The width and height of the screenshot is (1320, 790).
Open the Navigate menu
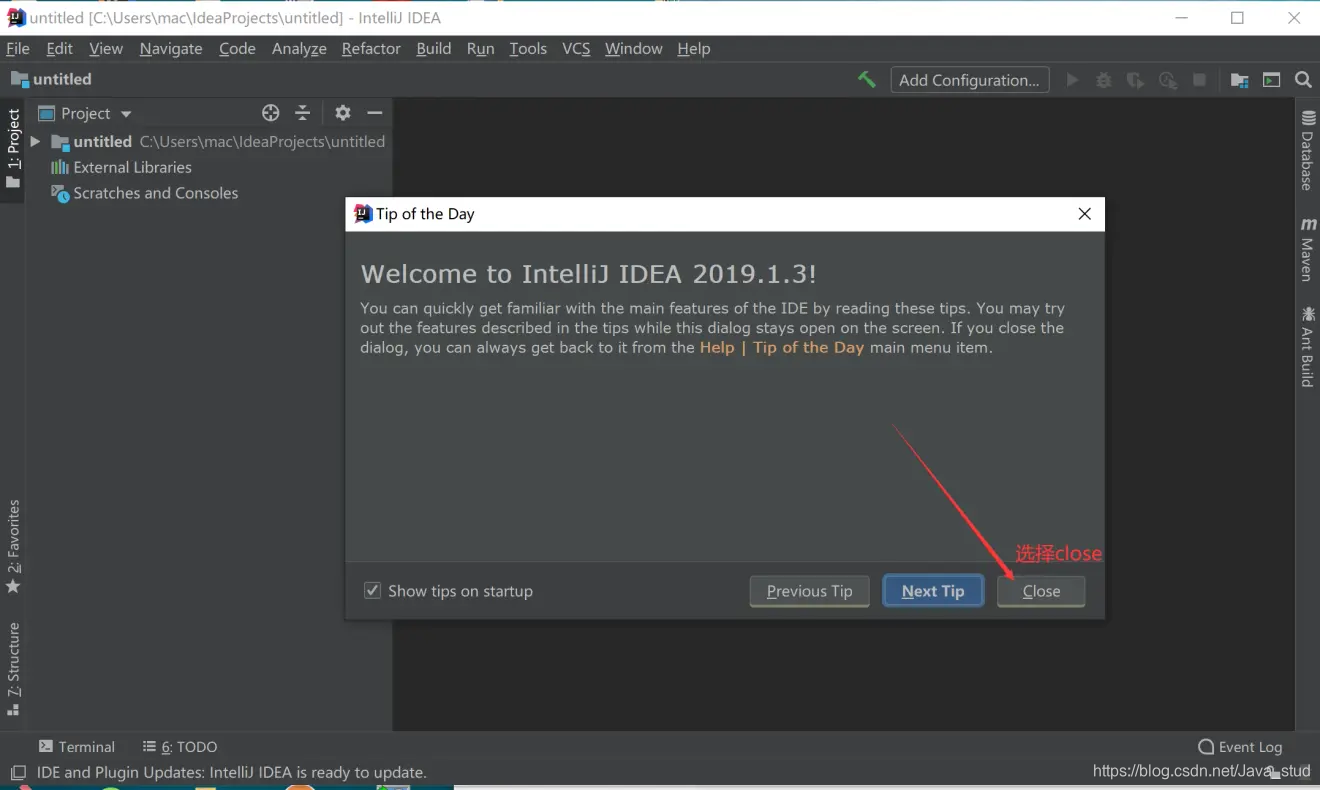click(x=171, y=48)
